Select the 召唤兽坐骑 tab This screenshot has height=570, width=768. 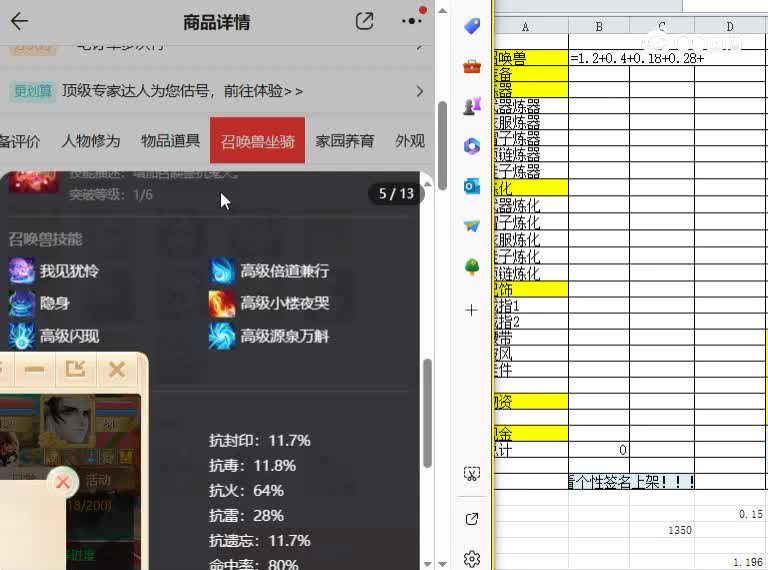coord(257,141)
